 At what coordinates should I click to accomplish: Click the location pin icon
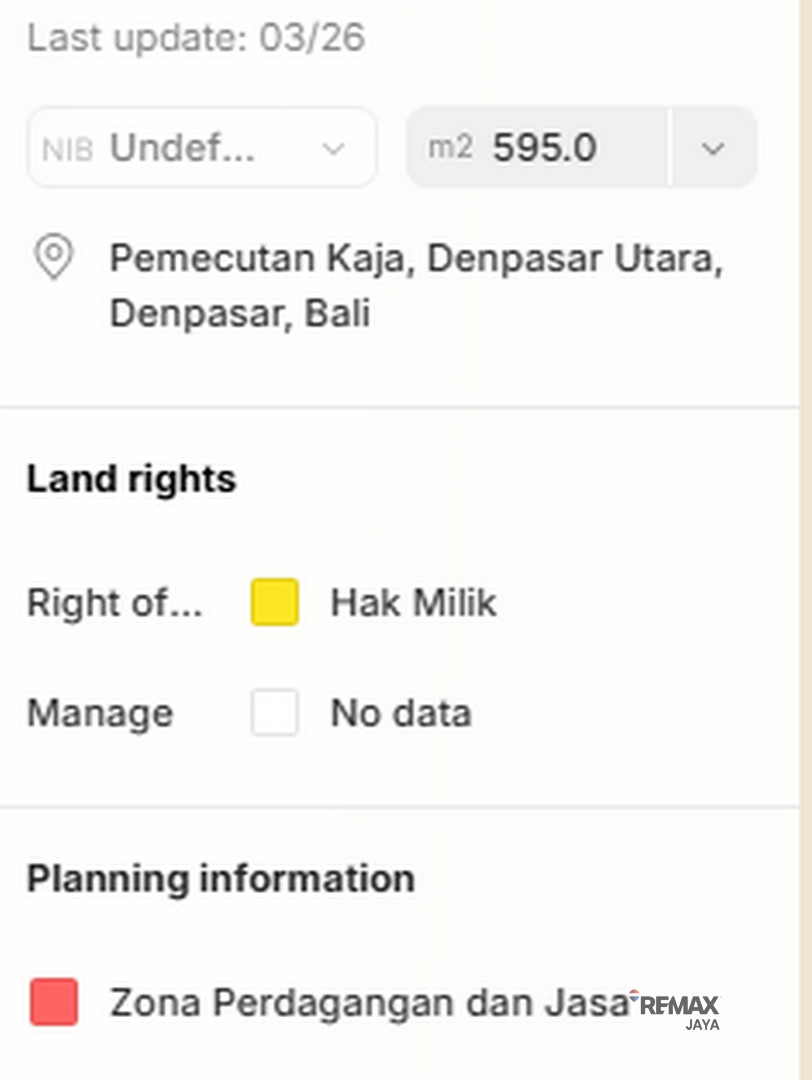point(53,258)
